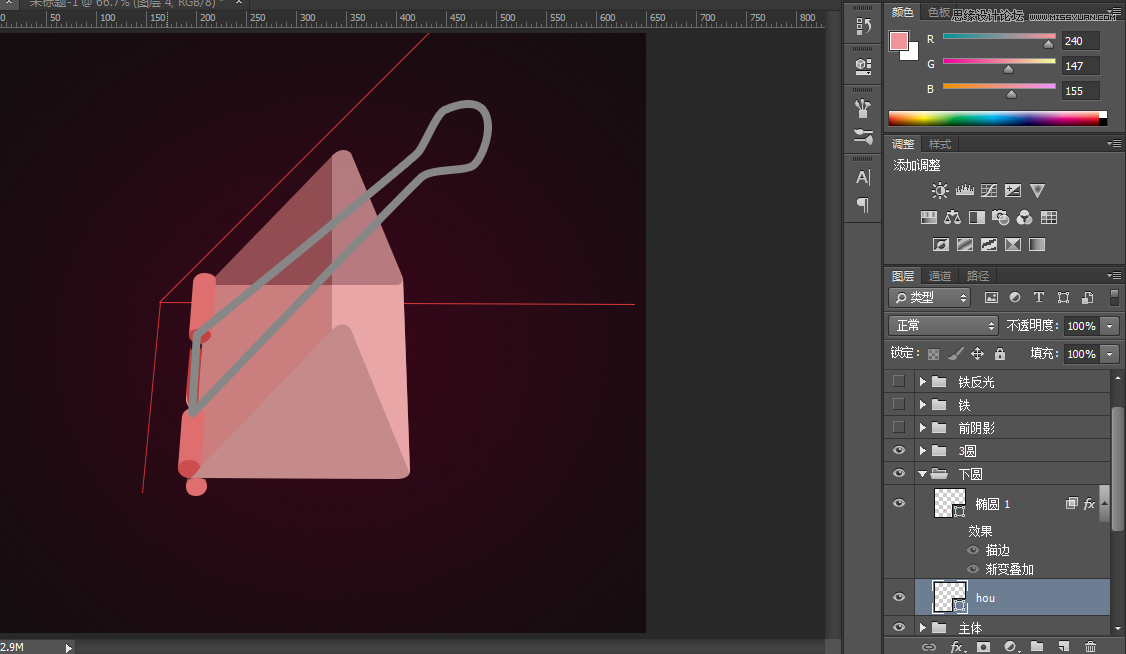Add a Levels adjustment

[964, 190]
